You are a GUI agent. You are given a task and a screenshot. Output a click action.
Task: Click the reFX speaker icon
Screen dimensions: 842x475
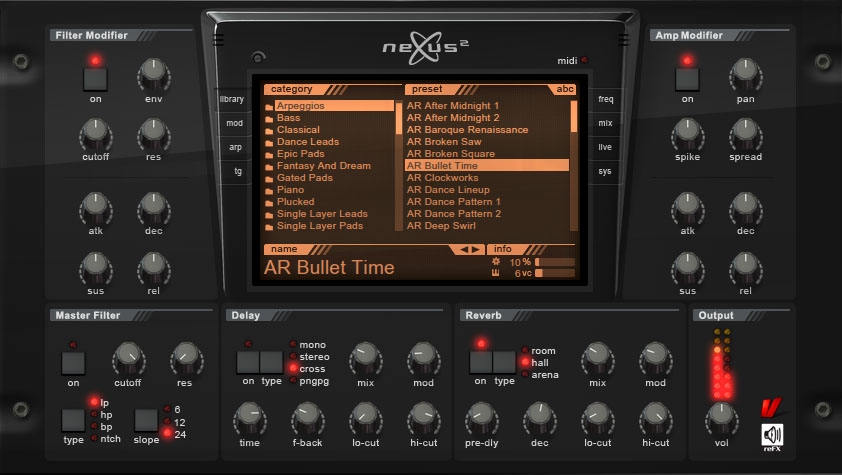(x=772, y=435)
